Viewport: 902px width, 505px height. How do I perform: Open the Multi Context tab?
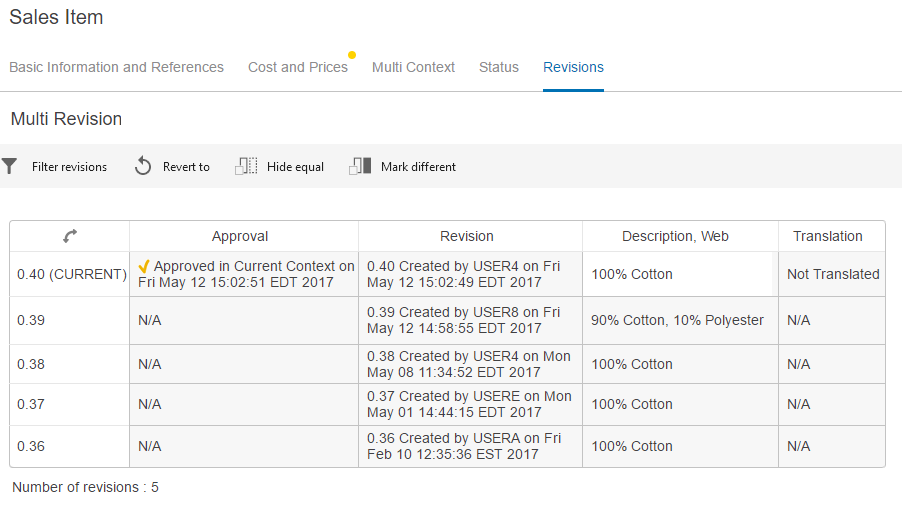click(x=413, y=67)
